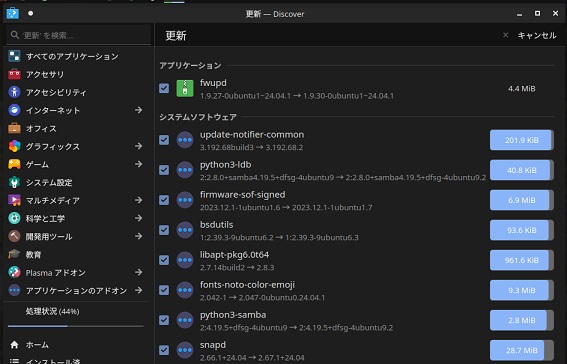
Task: Expand the Science and Engineering arrow
Action: (138, 218)
